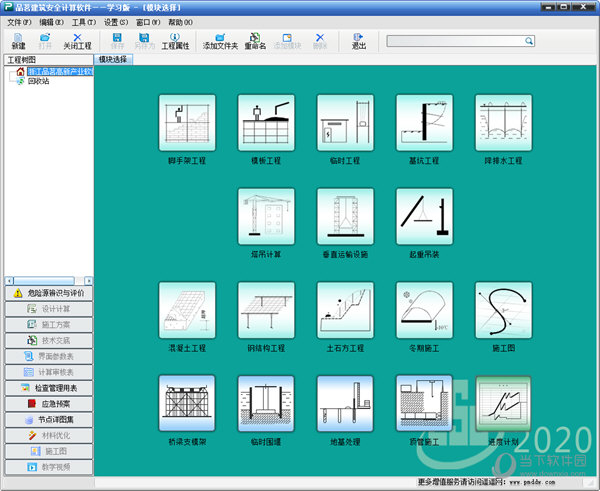Open the 基坑工程 foundation pit module
This screenshot has width=600, height=491.
(424, 123)
